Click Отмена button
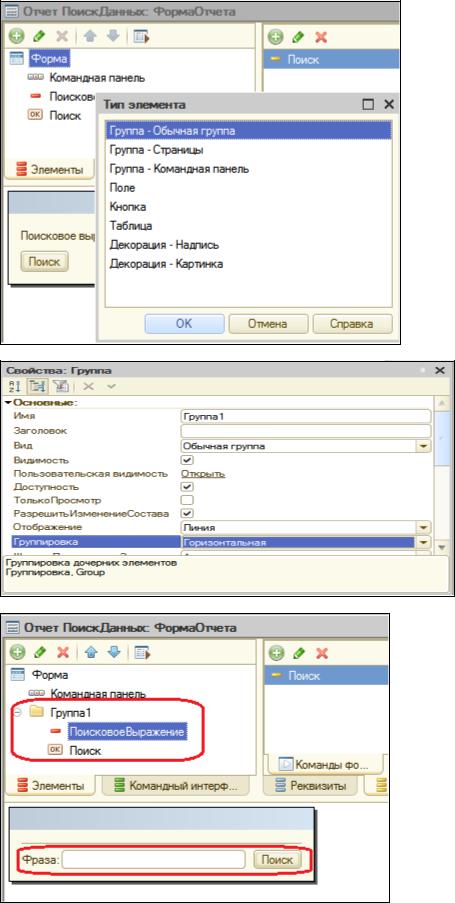This screenshot has width=455, height=903. click(x=268, y=324)
